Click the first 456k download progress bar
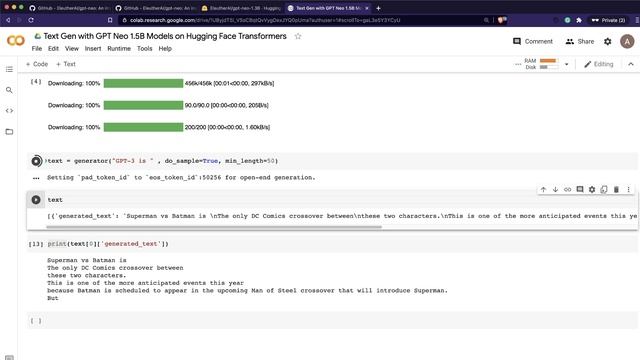Viewport: 640px width, 360px height. [x=143, y=83]
